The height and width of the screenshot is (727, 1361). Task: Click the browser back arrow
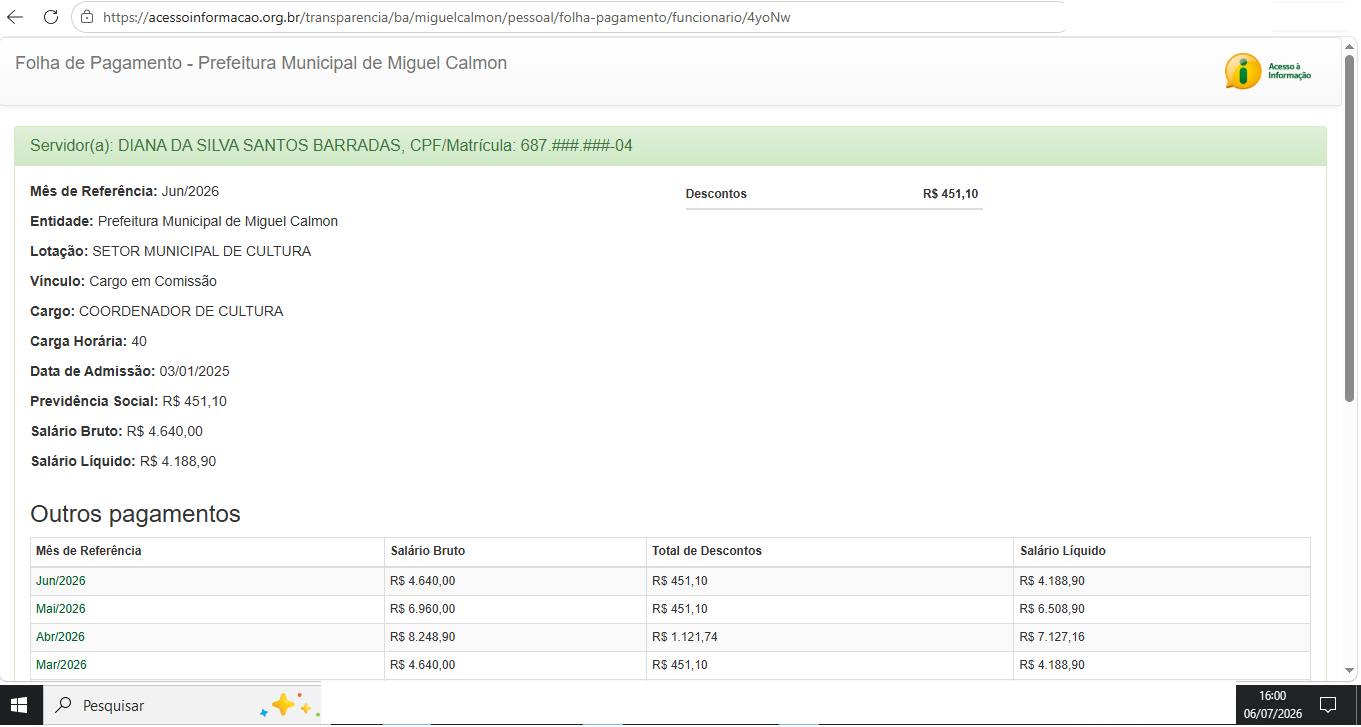click(x=15, y=17)
